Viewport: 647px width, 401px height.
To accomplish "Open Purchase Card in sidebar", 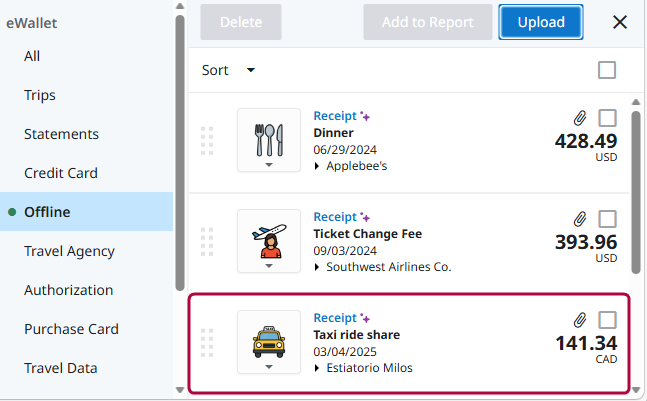I will pyautogui.click(x=86, y=329).
